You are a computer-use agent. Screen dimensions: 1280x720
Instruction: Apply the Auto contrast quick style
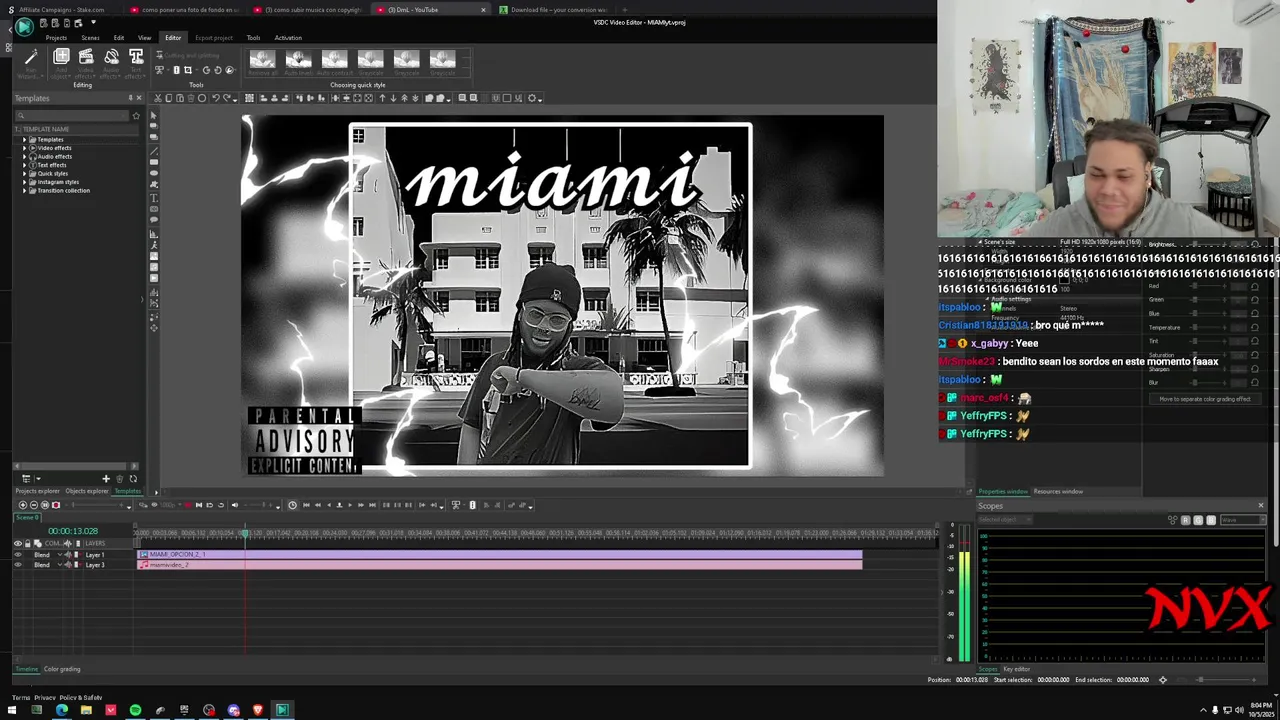click(x=334, y=62)
